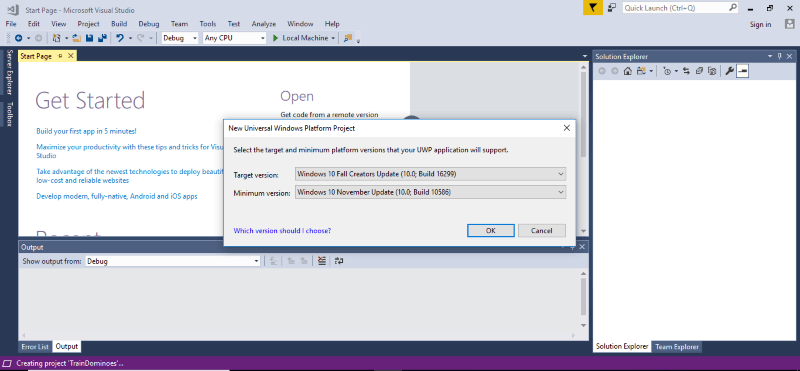
Task: Open the Window menu
Action: click(300, 23)
